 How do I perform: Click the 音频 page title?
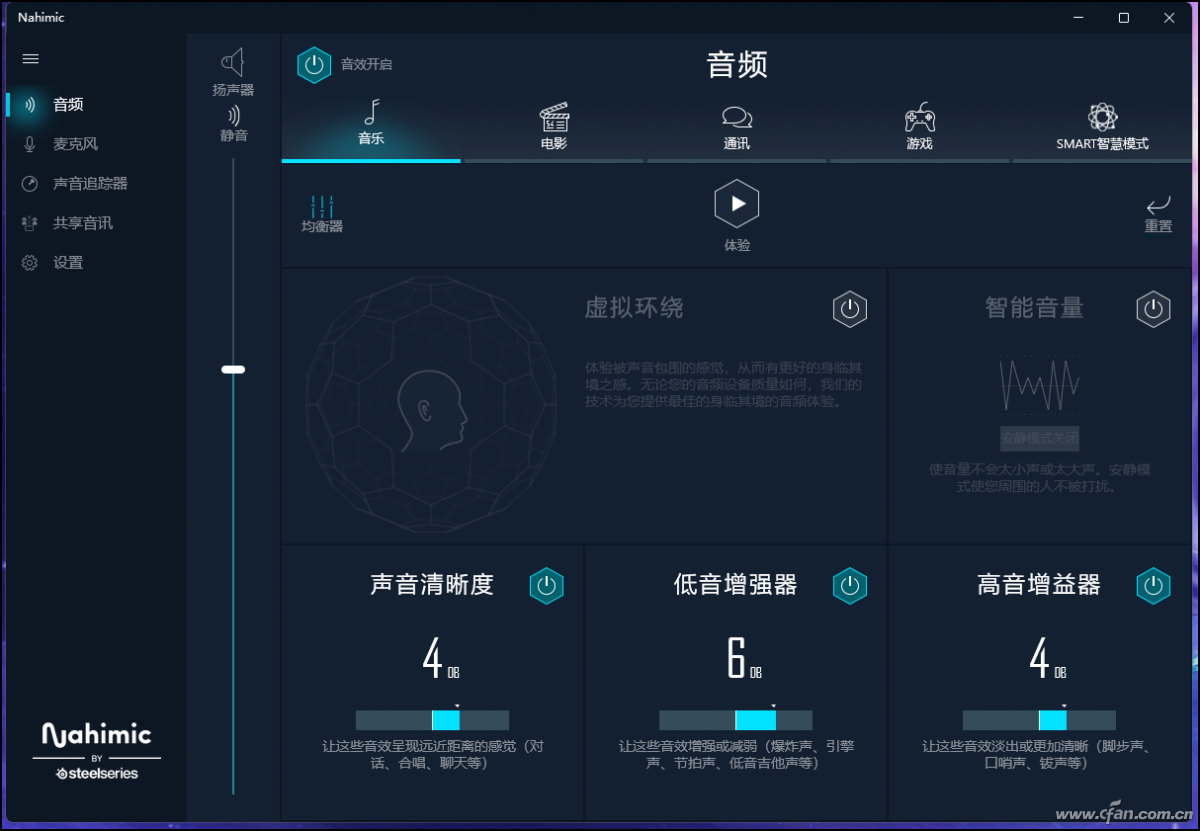737,65
